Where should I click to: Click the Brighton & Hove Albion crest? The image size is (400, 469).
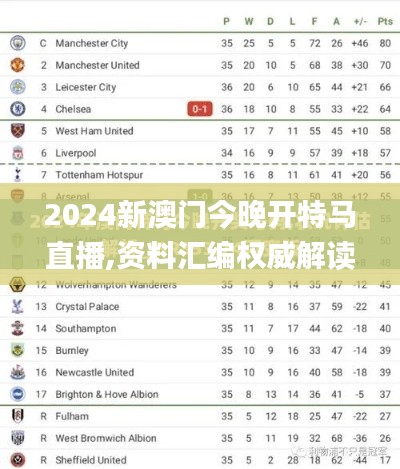(17, 394)
